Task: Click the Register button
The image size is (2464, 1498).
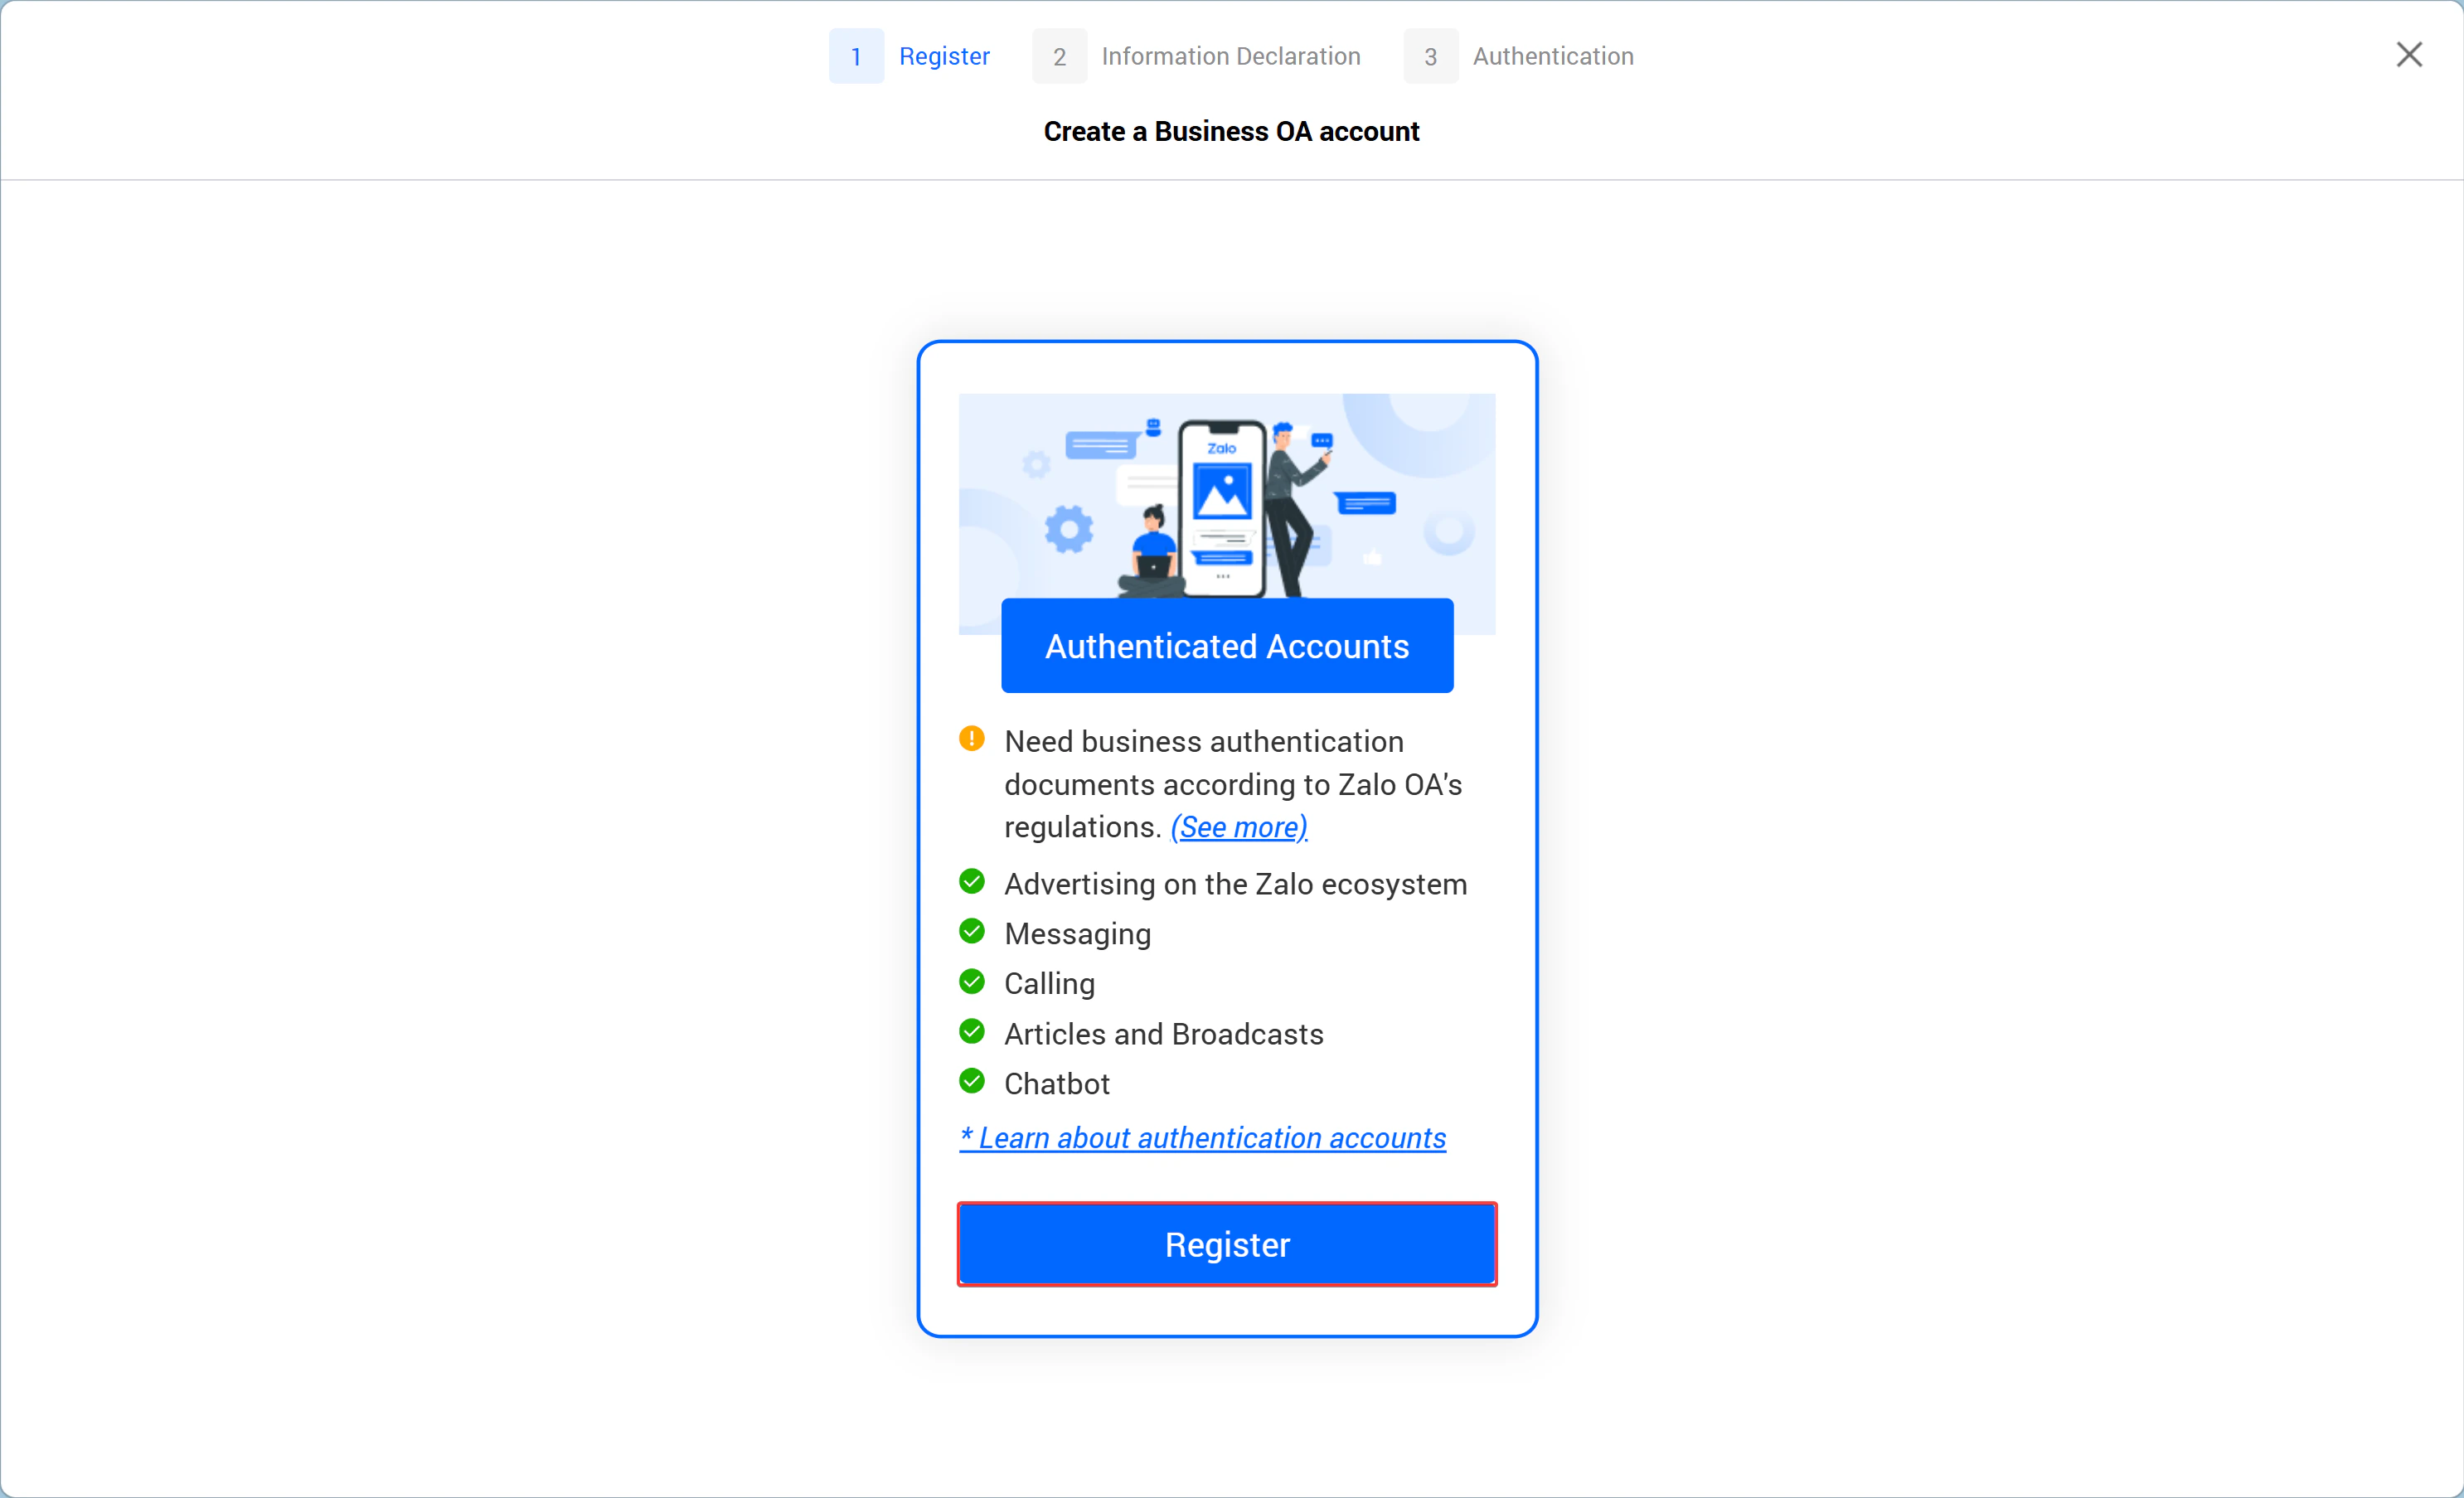Action: click(x=1227, y=1244)
